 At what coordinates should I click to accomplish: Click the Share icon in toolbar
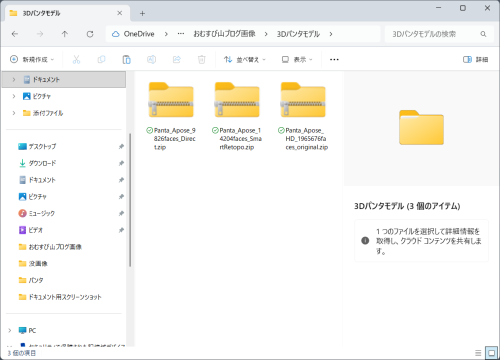(x=176, y=60)
